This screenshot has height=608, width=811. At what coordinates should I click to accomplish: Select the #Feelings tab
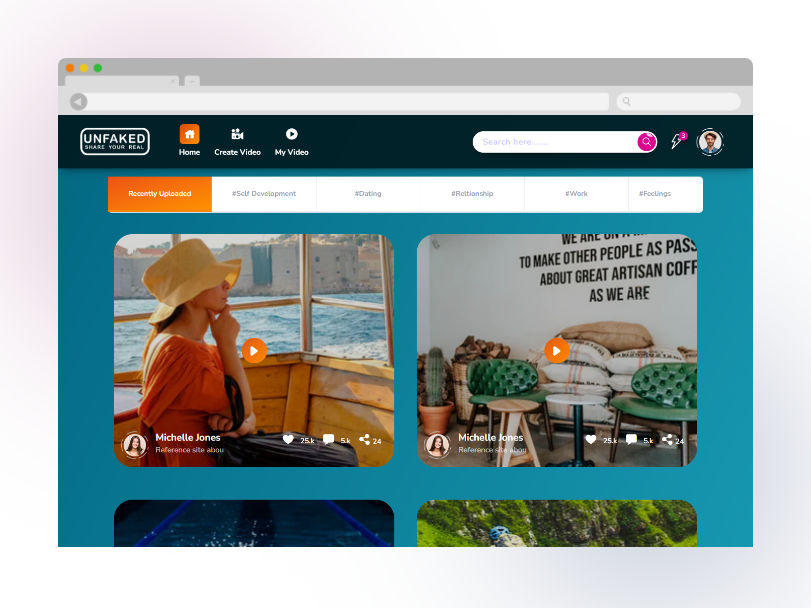666,194
